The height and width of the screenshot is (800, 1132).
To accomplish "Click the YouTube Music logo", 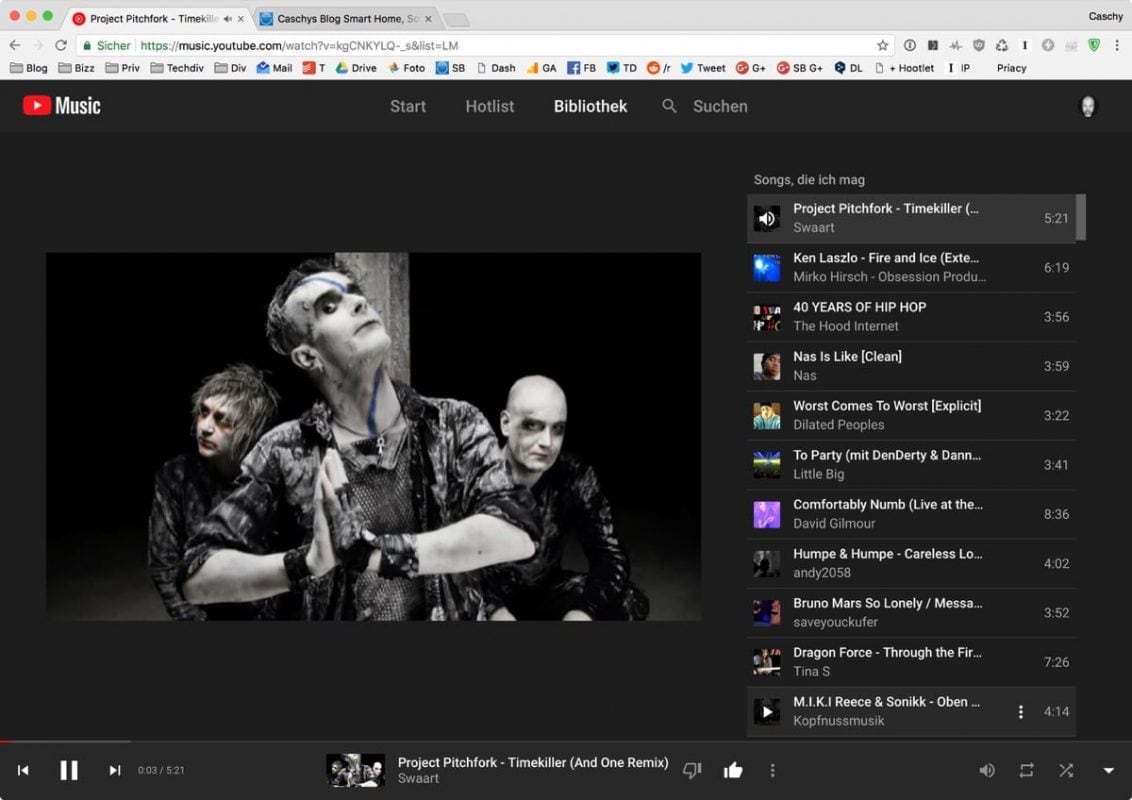I will click(62, 106).
